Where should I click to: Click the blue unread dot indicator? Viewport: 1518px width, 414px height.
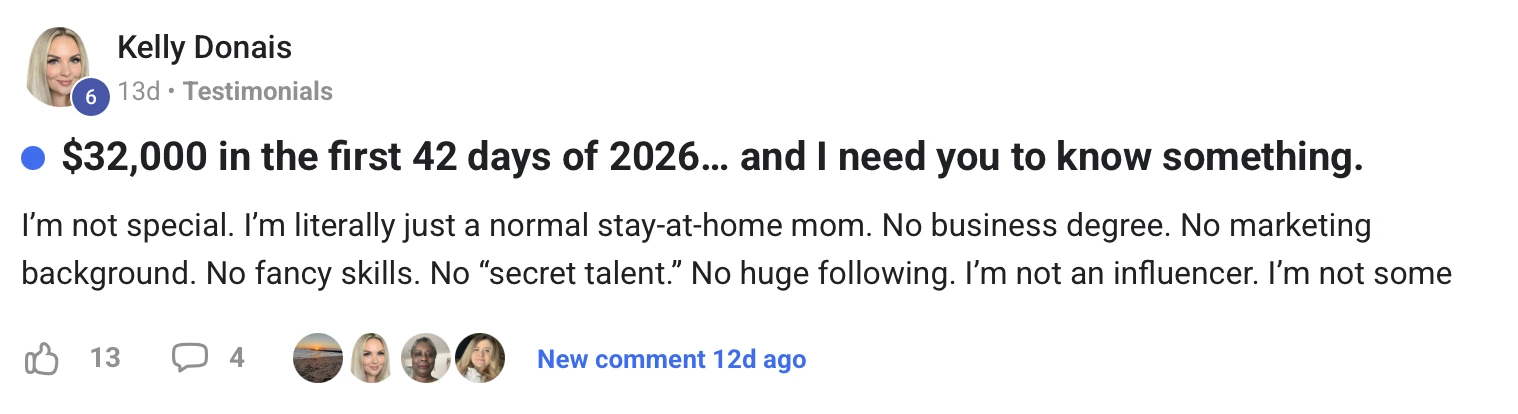tap(33, 158)
